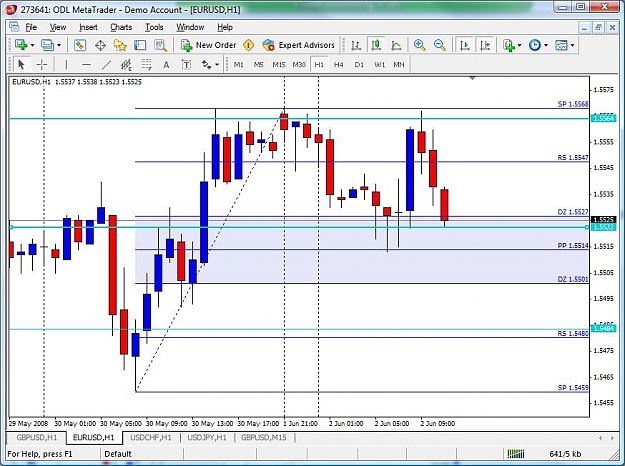This screenshot has width=625, height=466.
Task: Open the Indicators list icon
Action: pyautogui.click(x=509, y=45)
